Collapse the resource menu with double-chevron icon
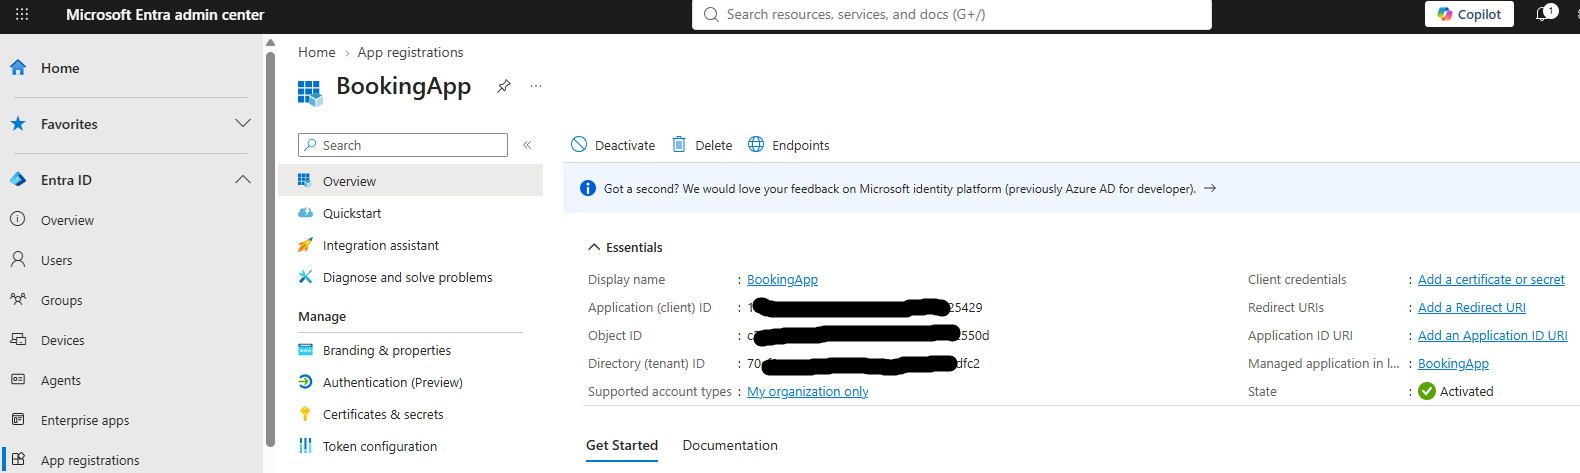This screenshot has width=1580, height=473. 527,145
